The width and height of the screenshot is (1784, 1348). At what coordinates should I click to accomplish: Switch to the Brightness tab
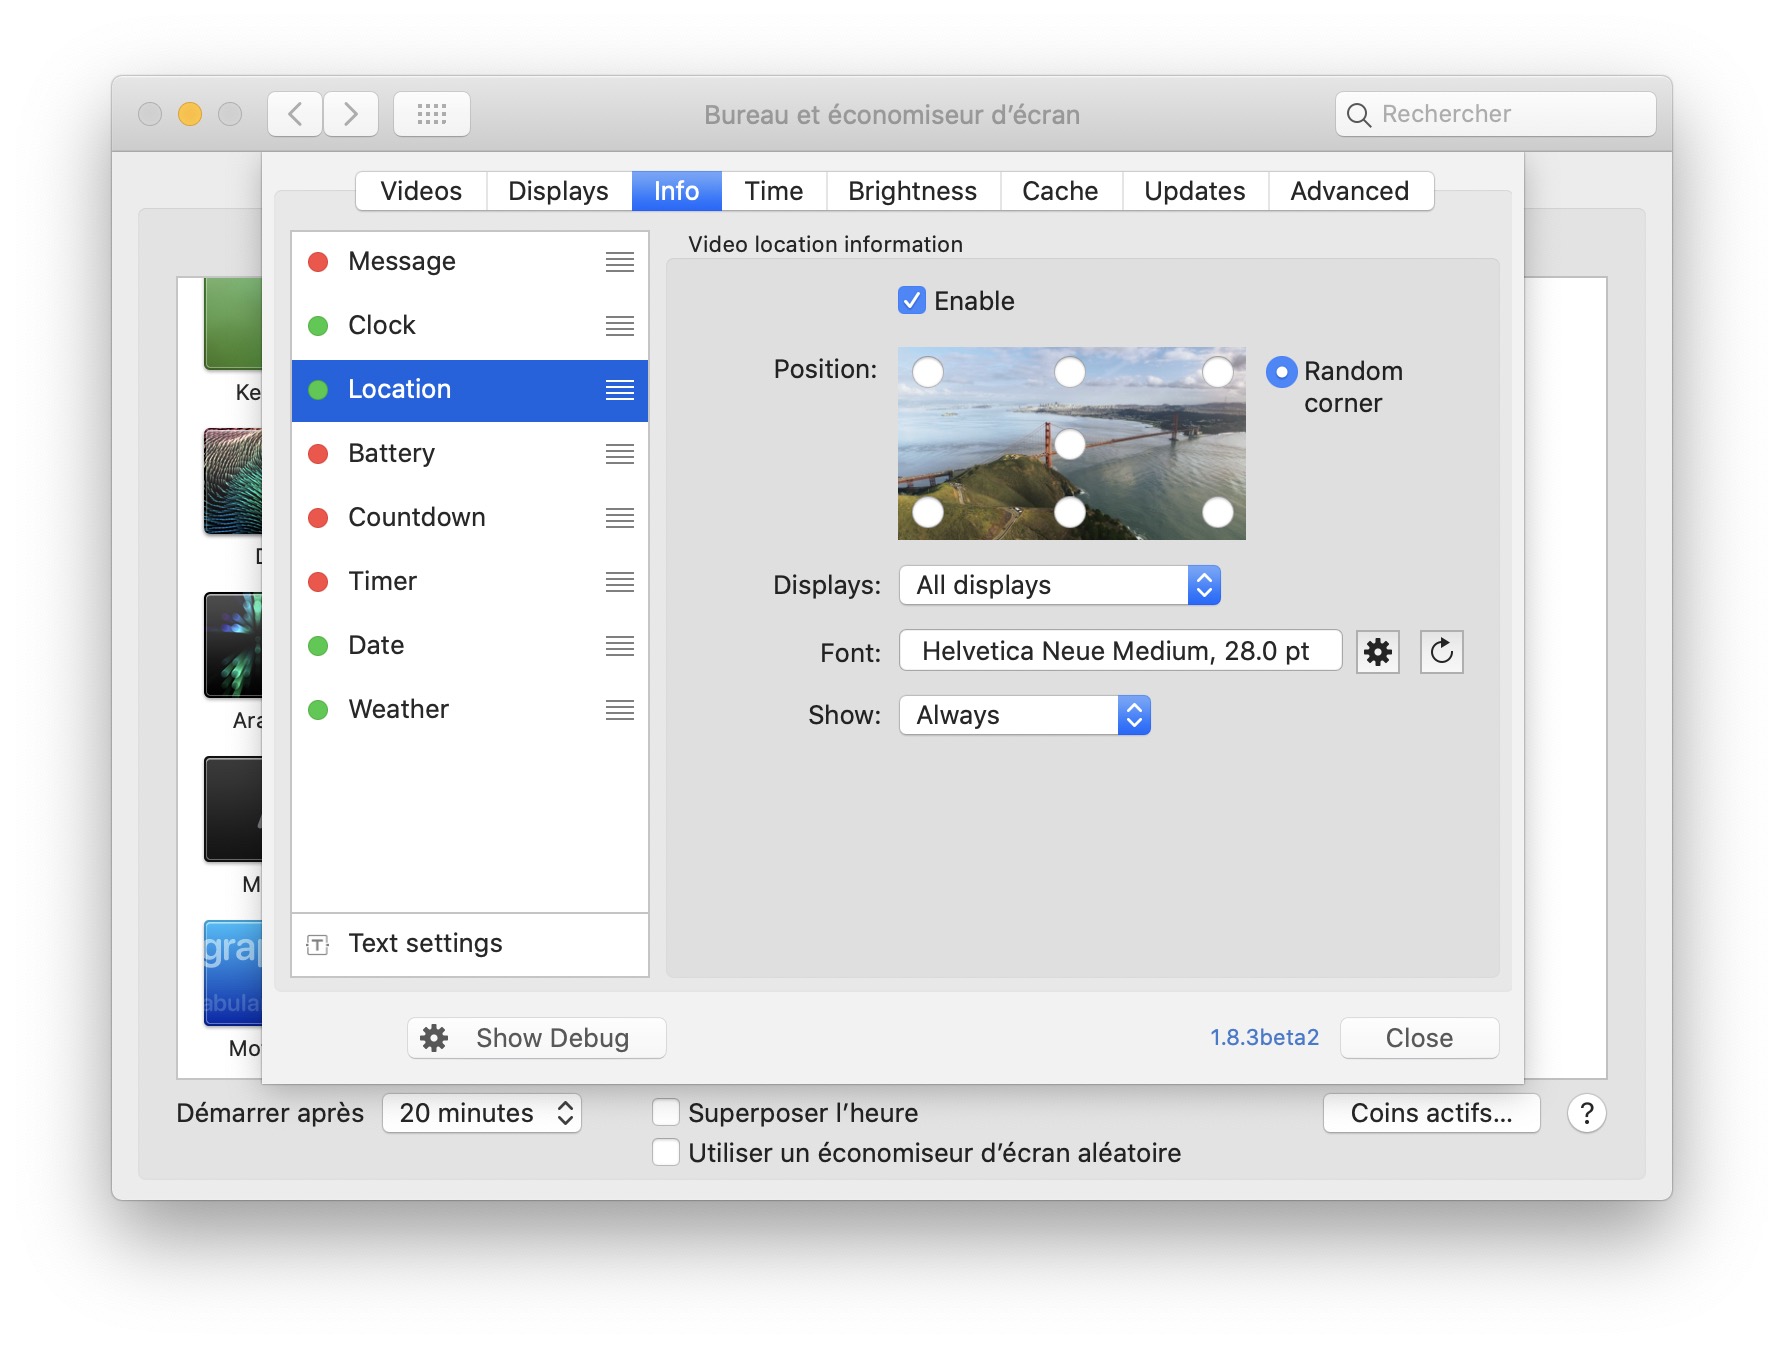pyautogui.click(x=912, y=191)
